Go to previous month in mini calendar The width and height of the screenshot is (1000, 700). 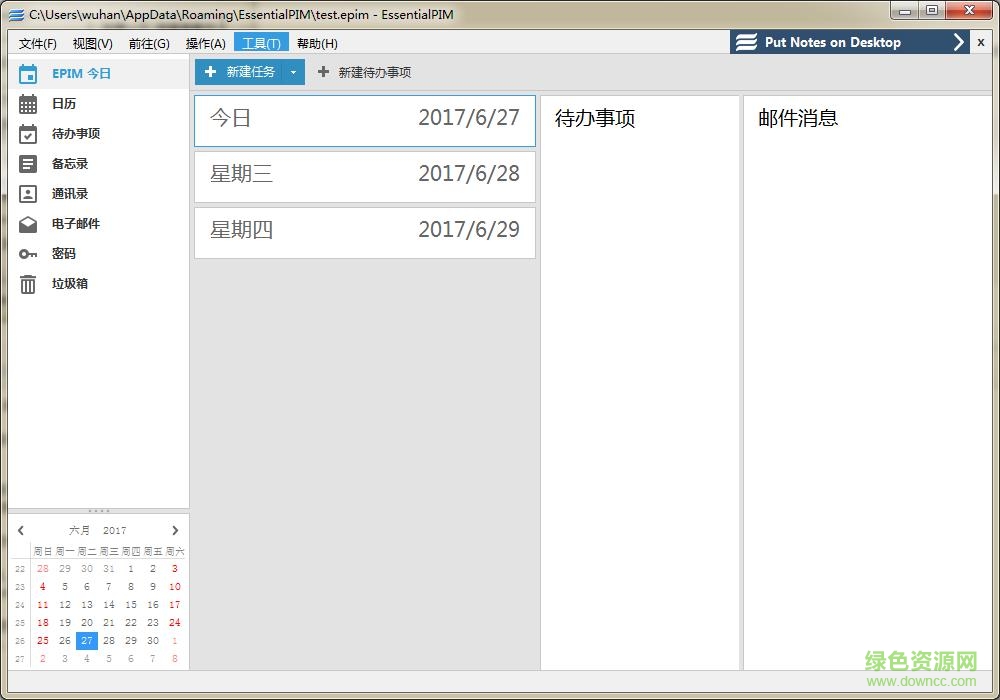20,530
